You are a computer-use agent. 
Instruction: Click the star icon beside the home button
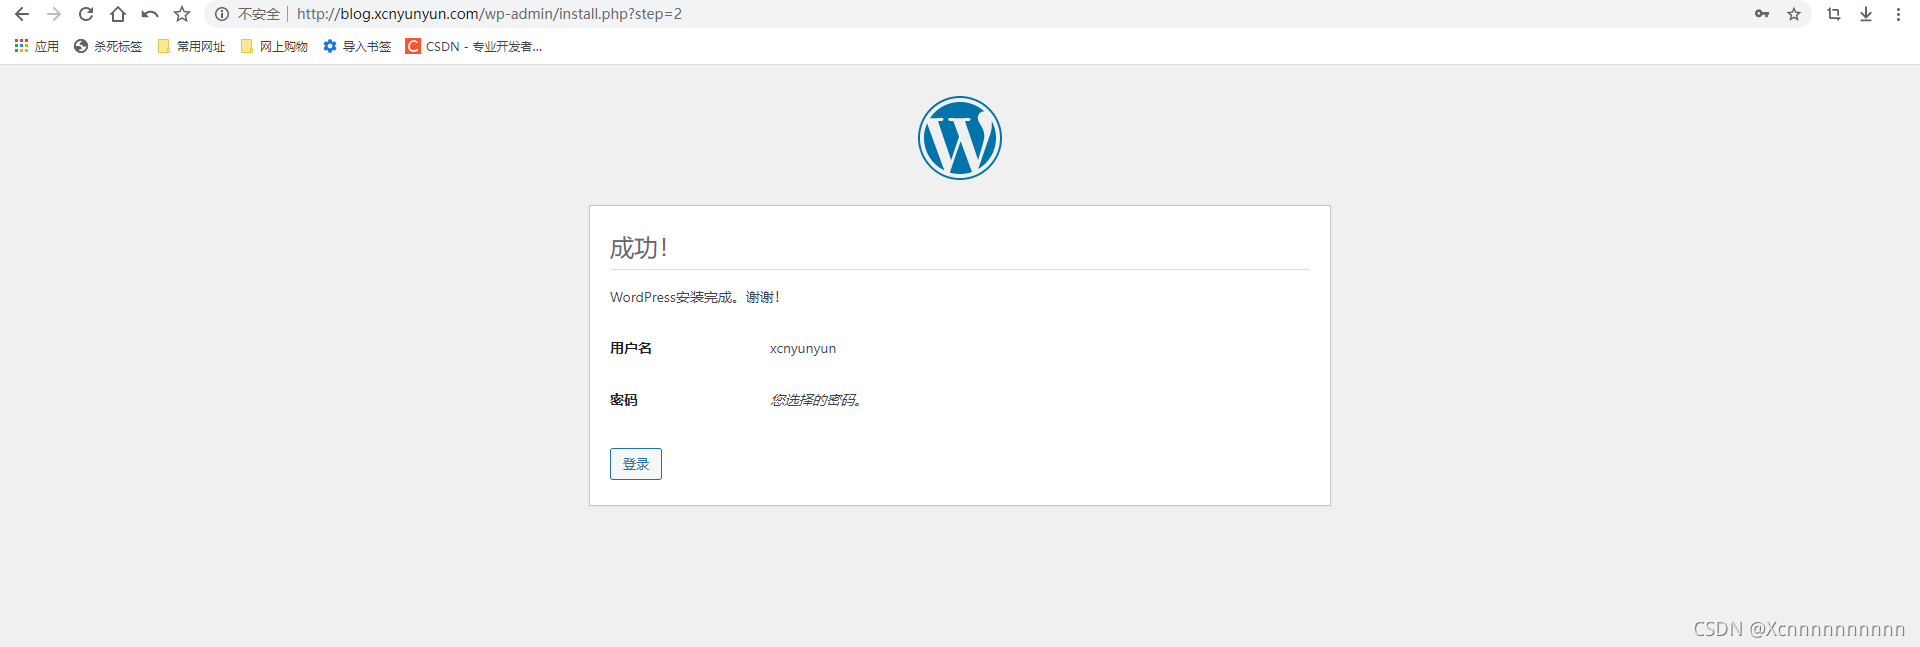(182, 14)
